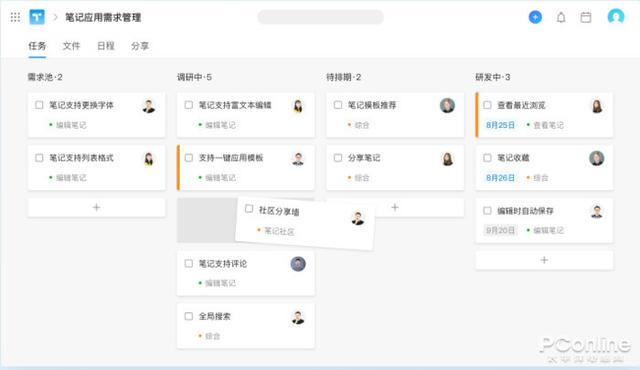Screen dimensions: 640x370
Task: Open the app grid launcher icon
Action: pyautogui.click(x=15, y=17)
